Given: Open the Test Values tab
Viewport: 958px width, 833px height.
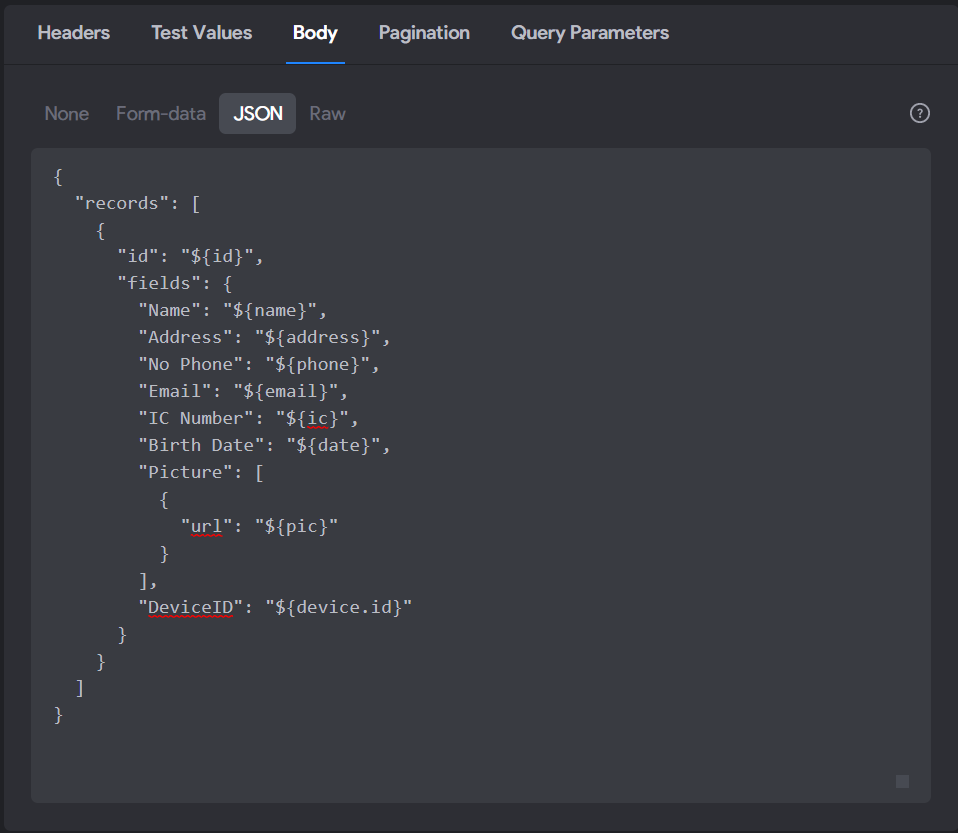Looking at the screenshot, I should coord(202,32).
